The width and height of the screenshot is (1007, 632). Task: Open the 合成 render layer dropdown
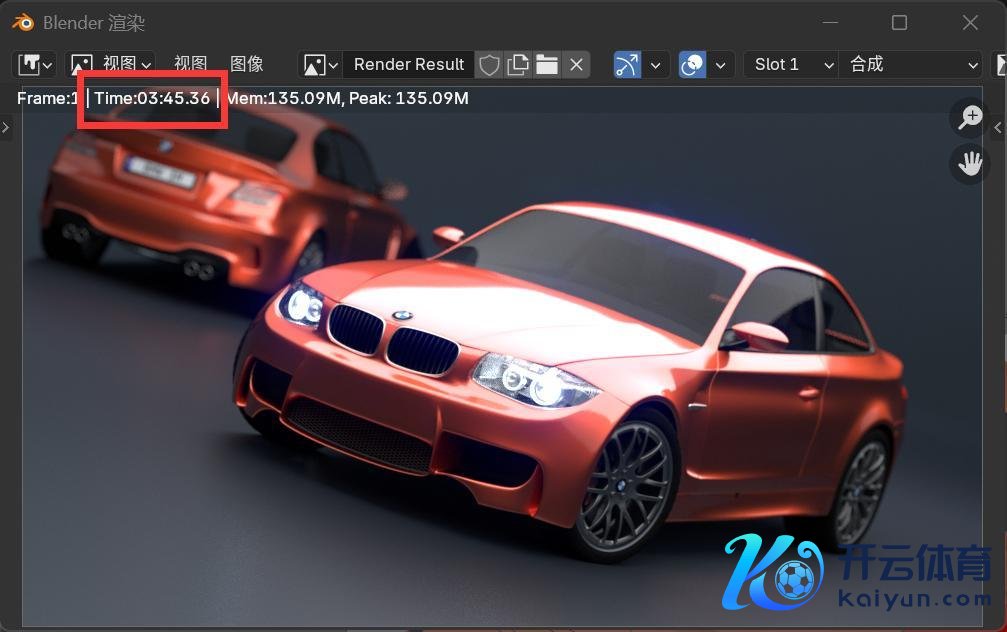[910, 64]
